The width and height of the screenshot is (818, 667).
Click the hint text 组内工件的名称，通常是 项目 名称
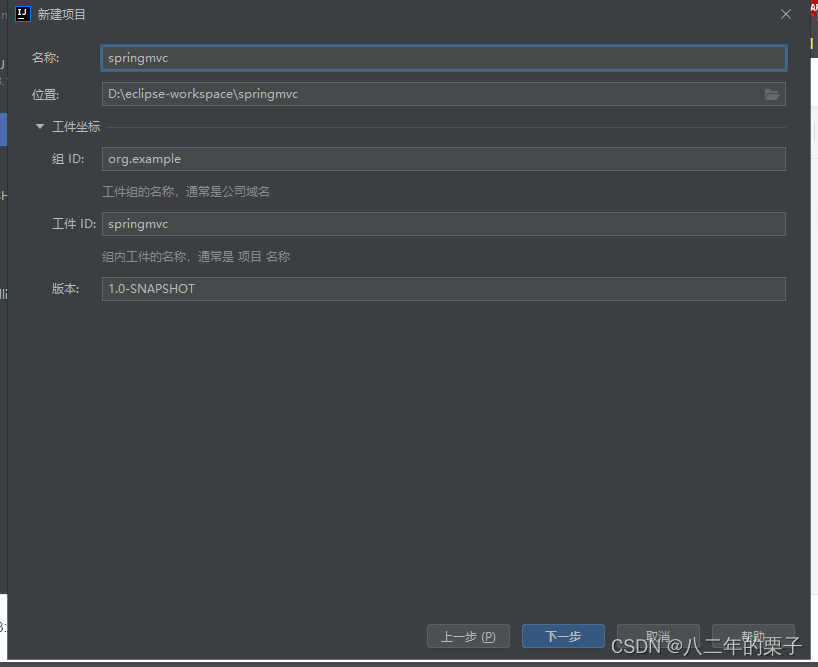(x=196, y=257)
